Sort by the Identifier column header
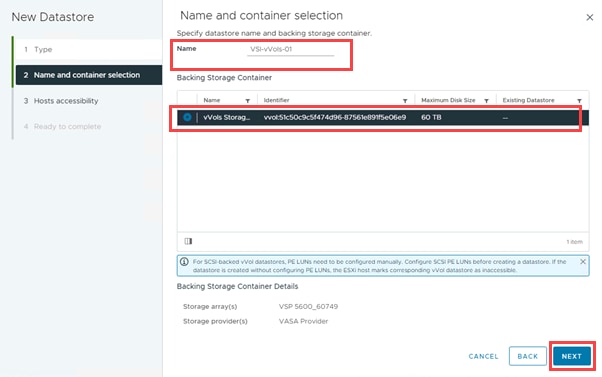Screen dimensions: 602x377 click(x=276, y=100)
